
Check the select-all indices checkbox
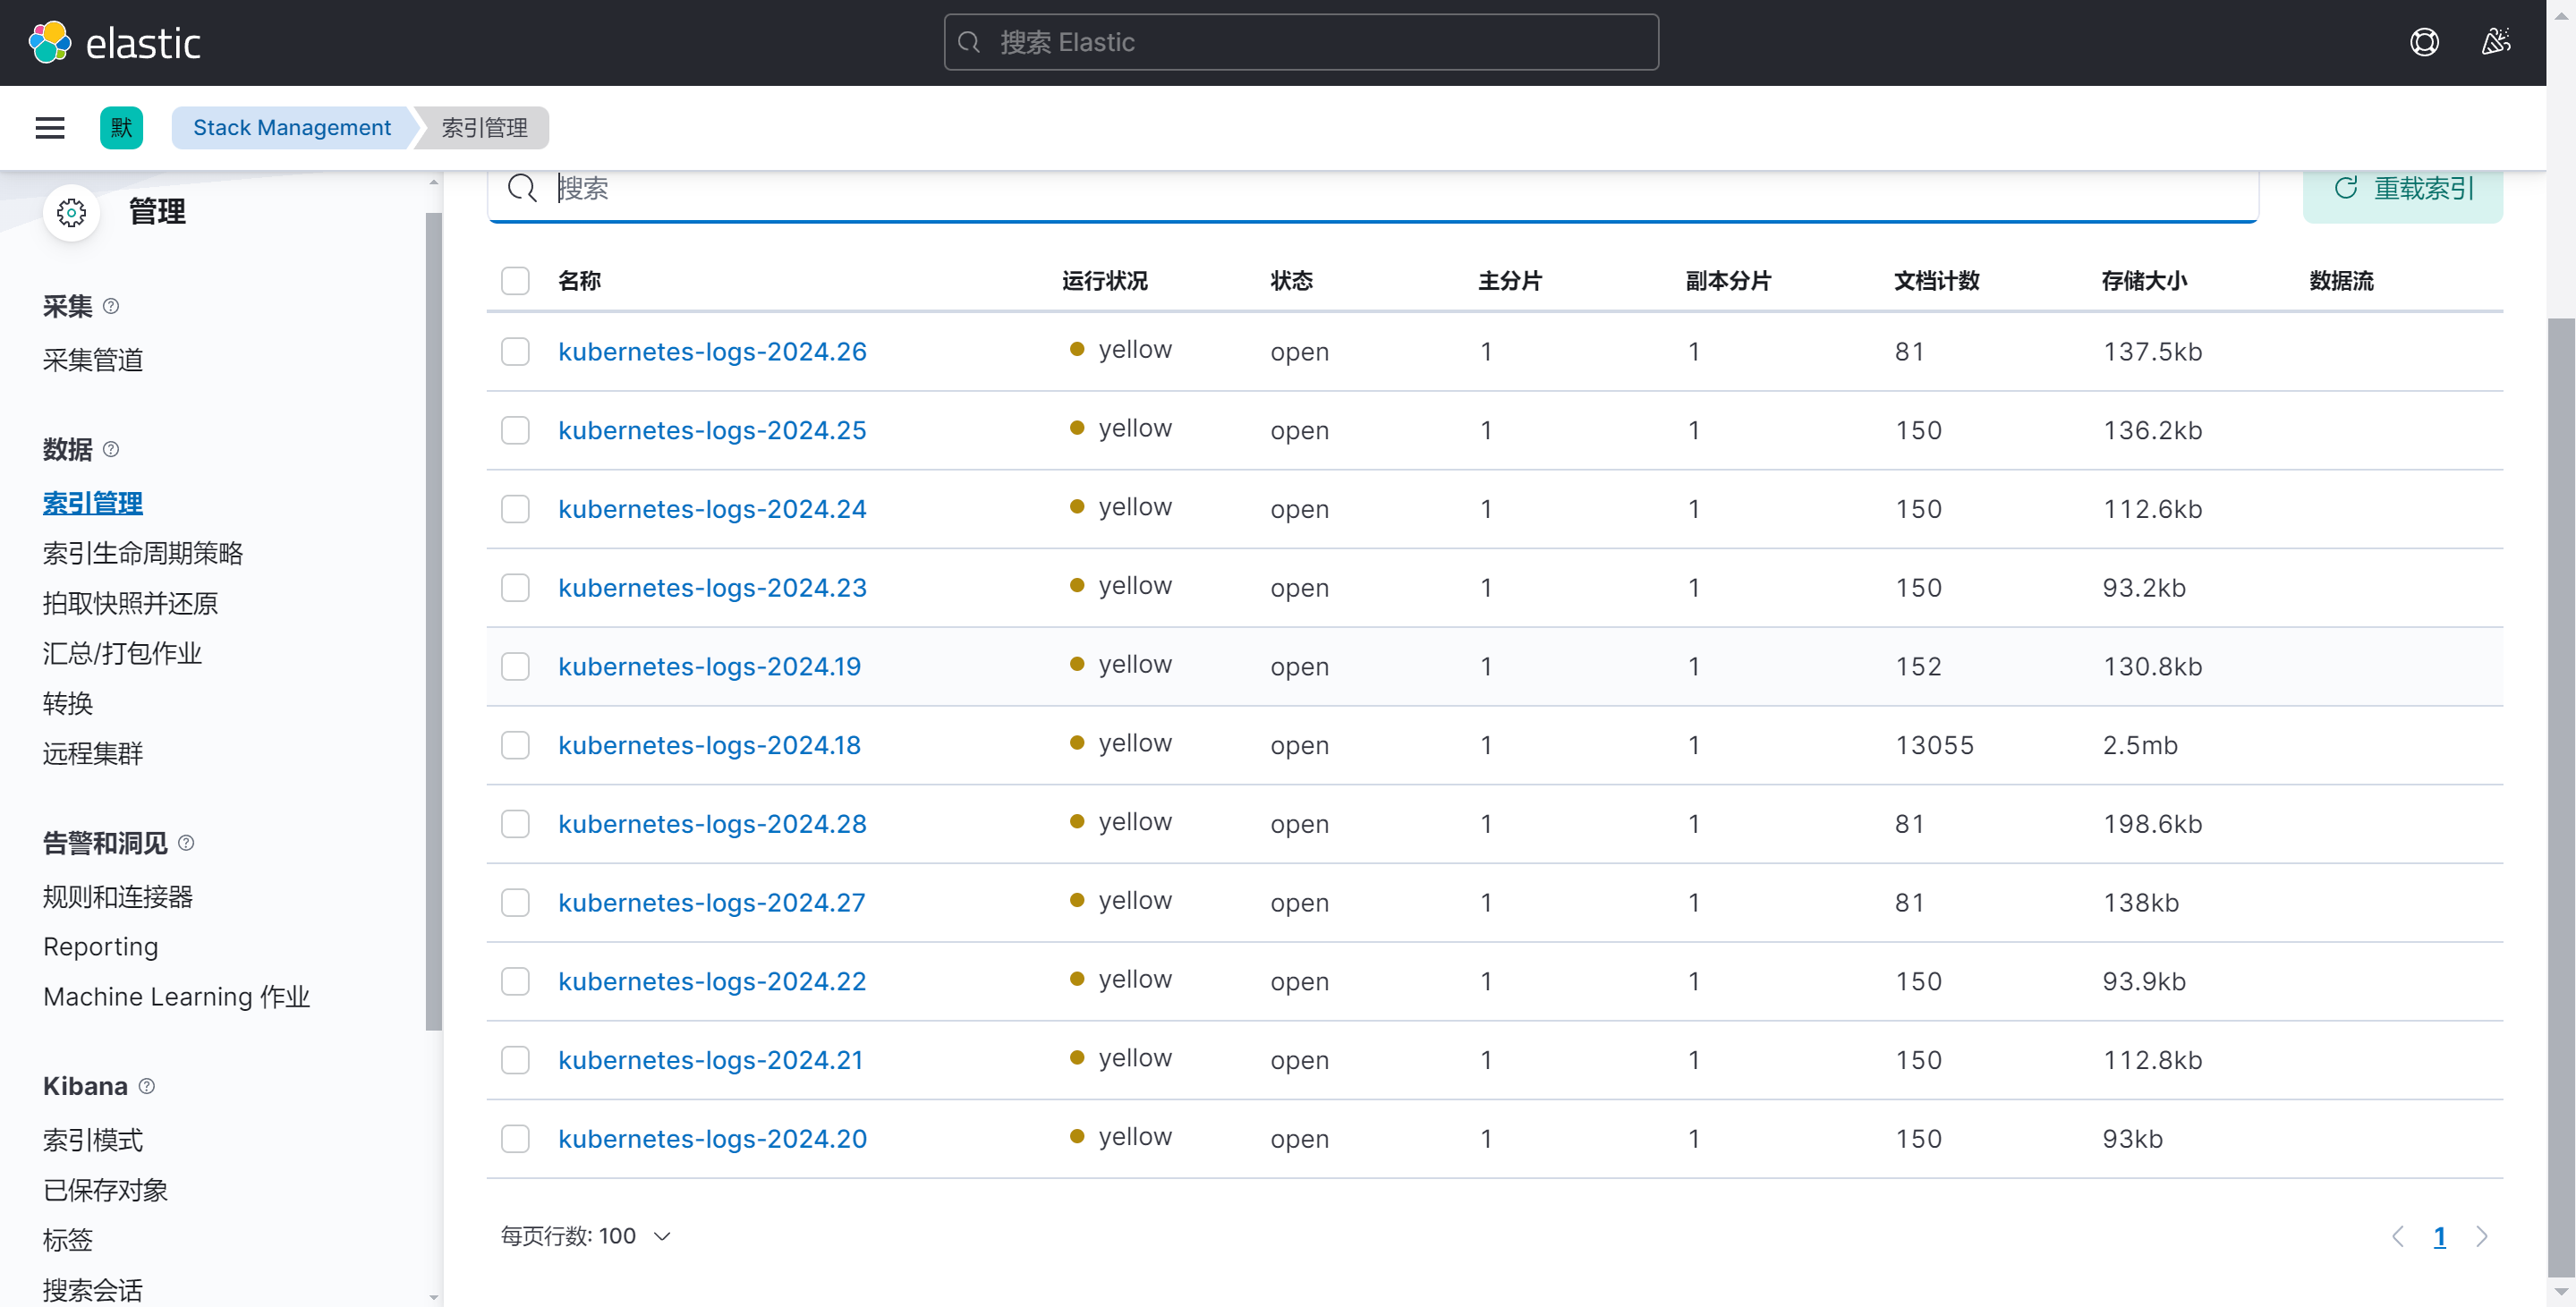515,281
